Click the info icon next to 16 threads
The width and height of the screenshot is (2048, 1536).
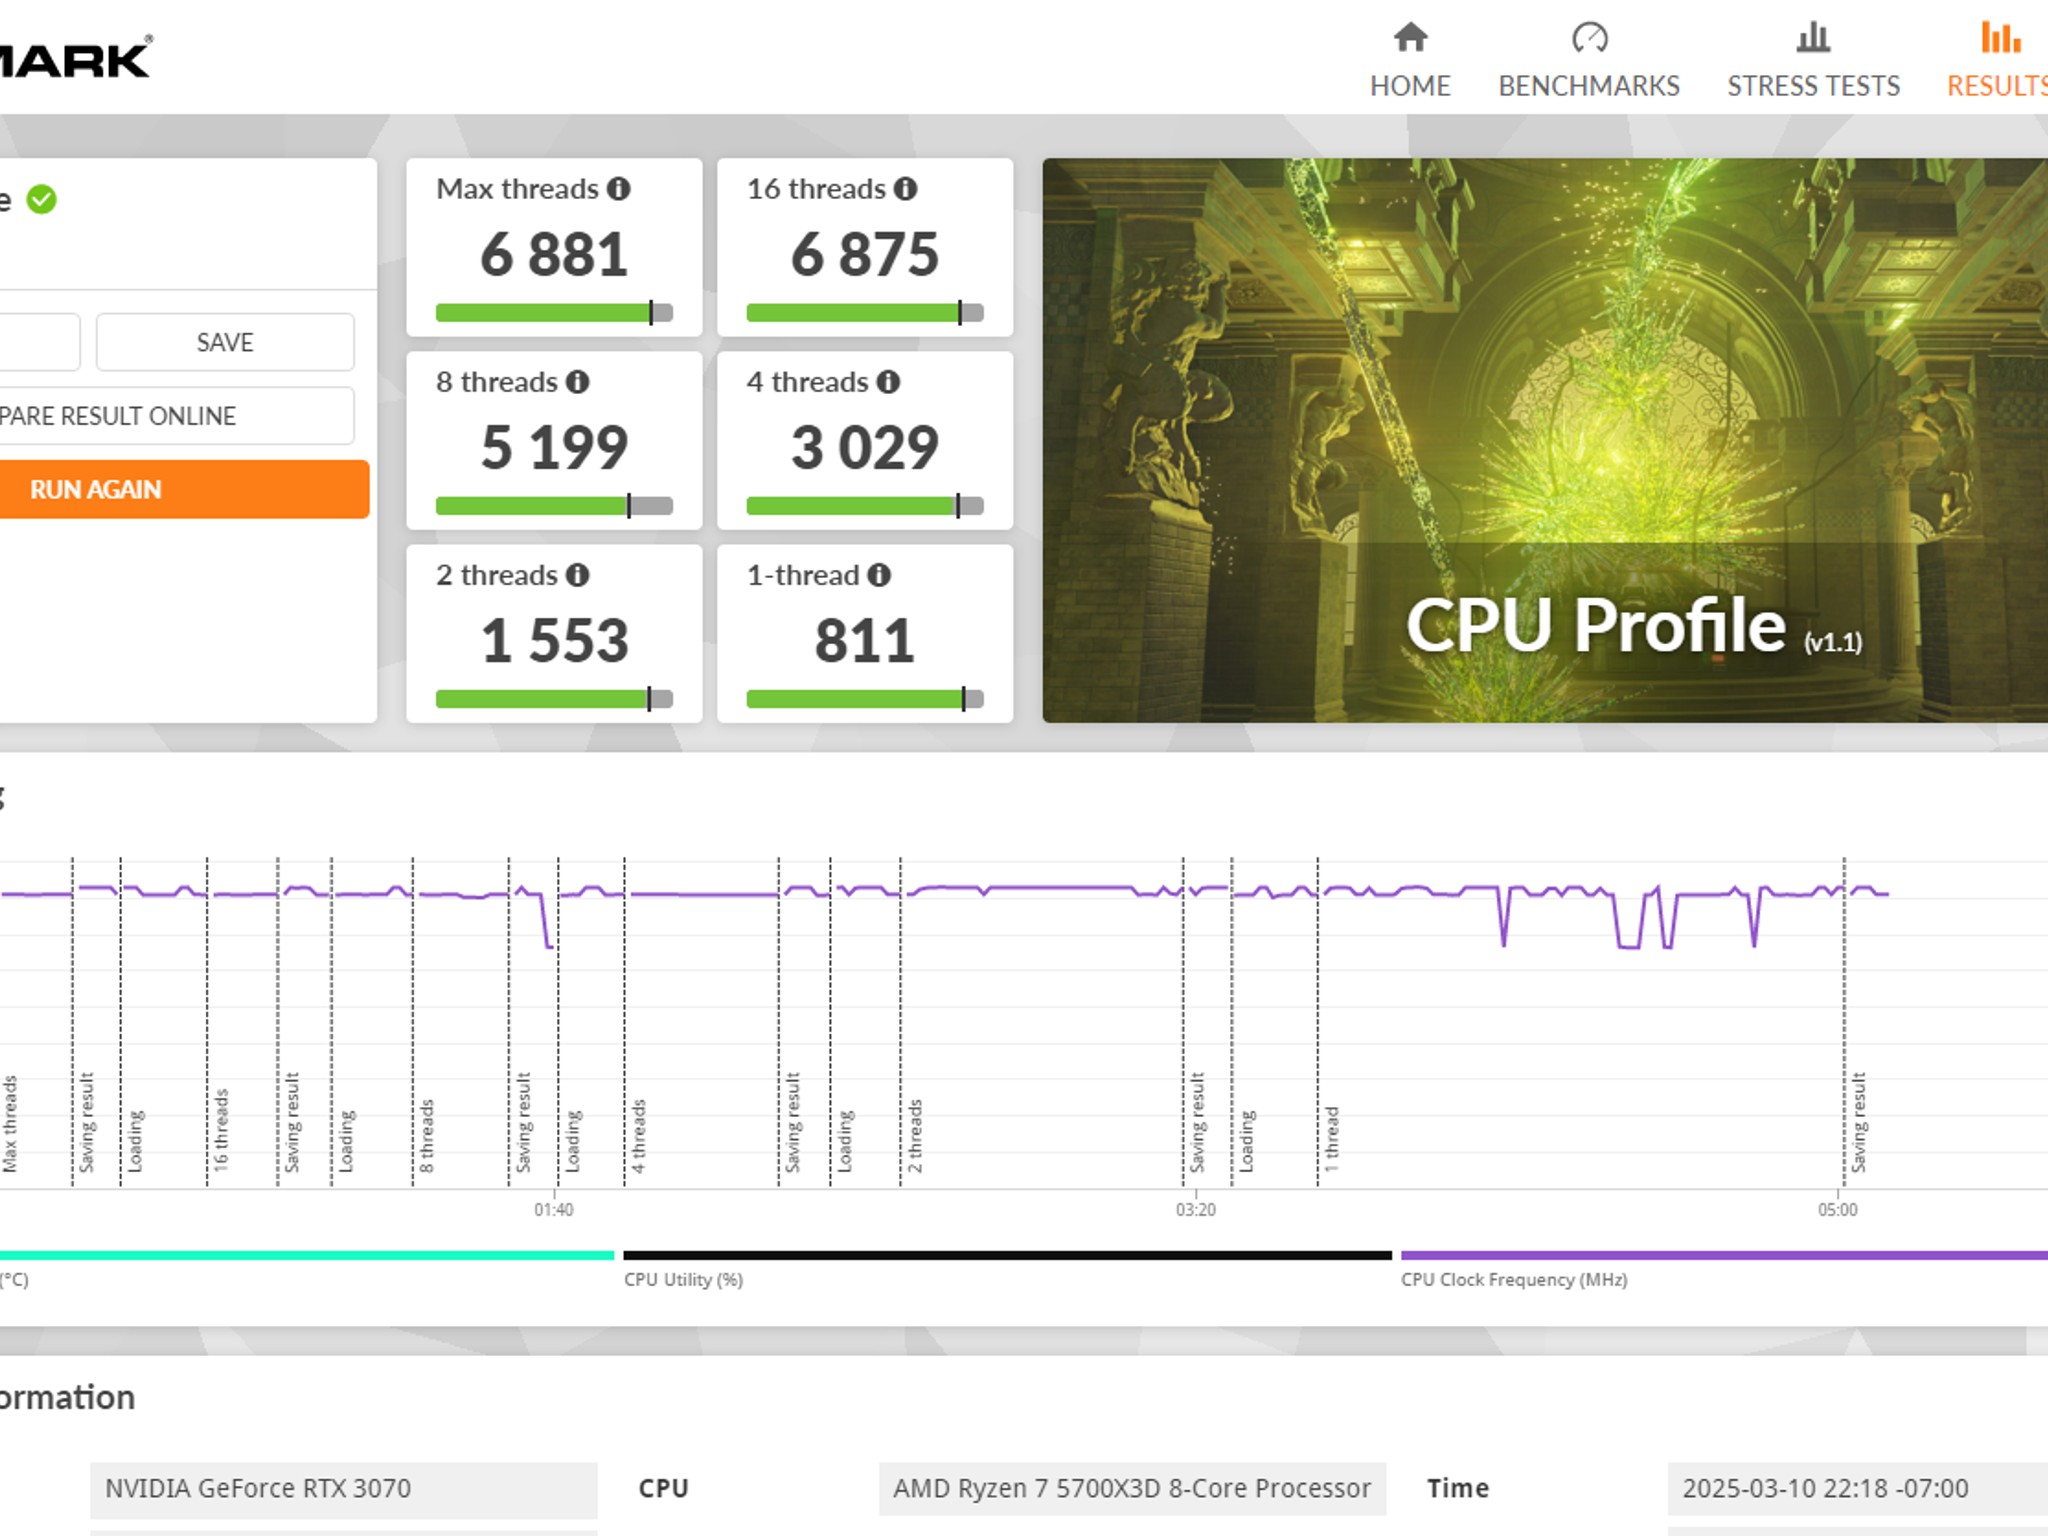[x=905, y=189]
